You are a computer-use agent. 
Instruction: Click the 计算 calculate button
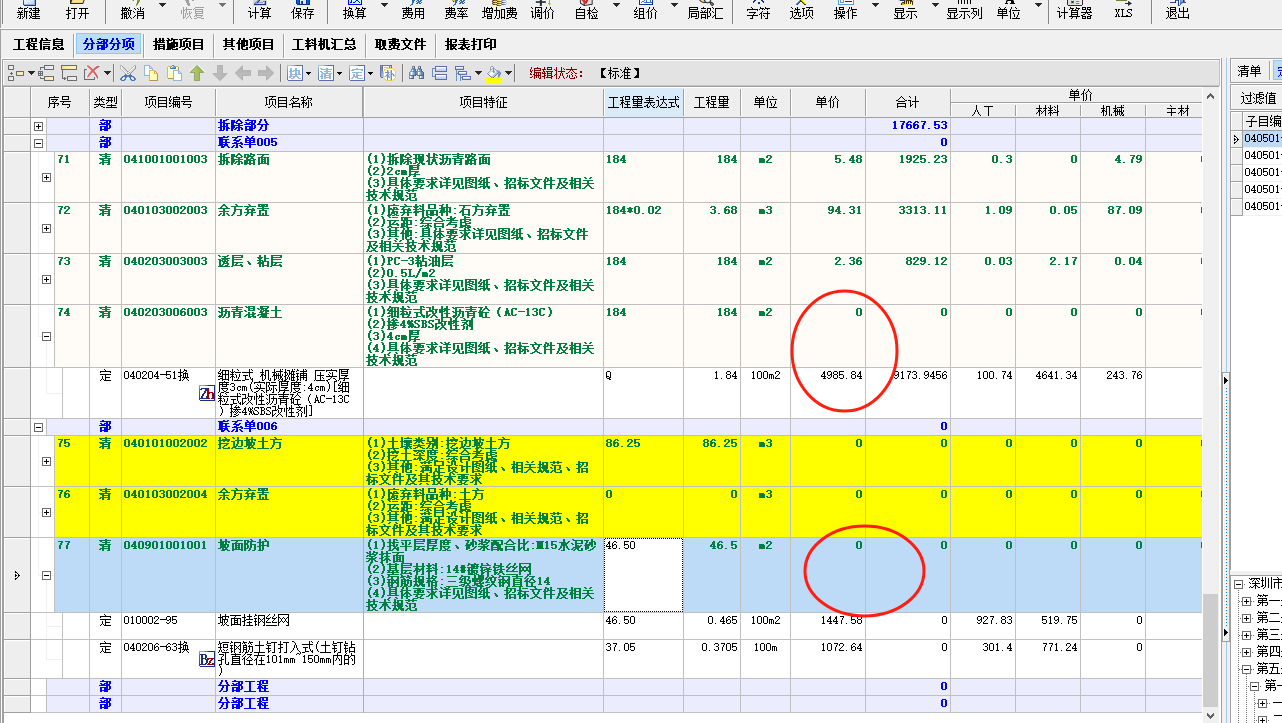coord(259,10)
